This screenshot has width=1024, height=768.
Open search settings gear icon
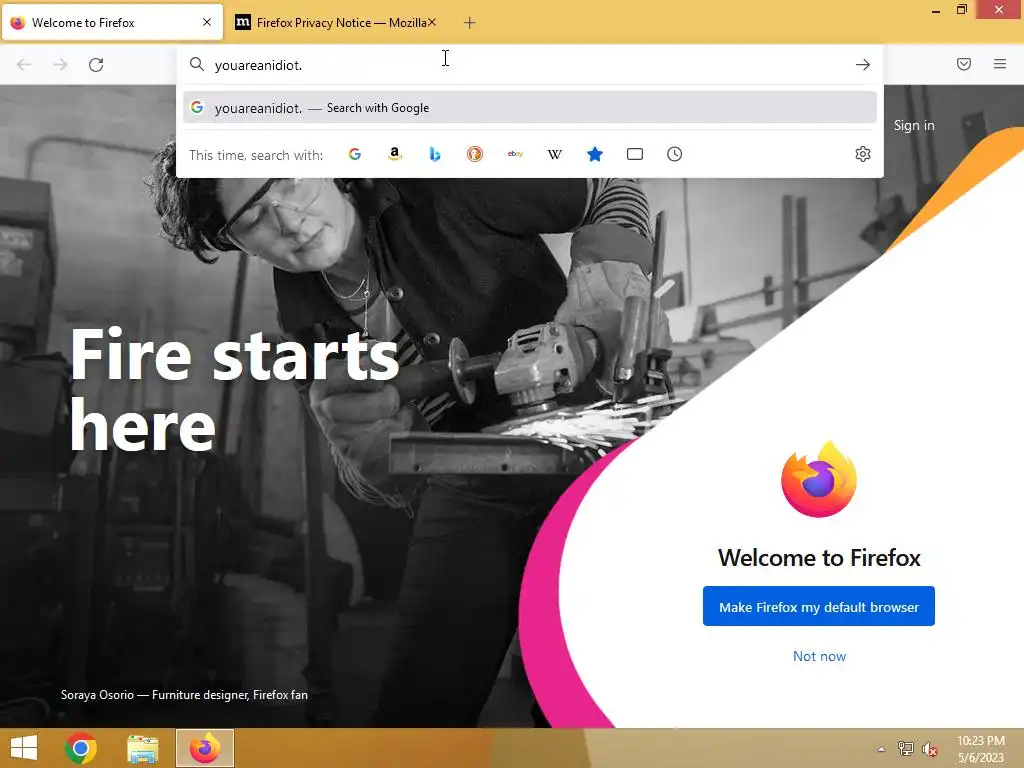[863, 154]
